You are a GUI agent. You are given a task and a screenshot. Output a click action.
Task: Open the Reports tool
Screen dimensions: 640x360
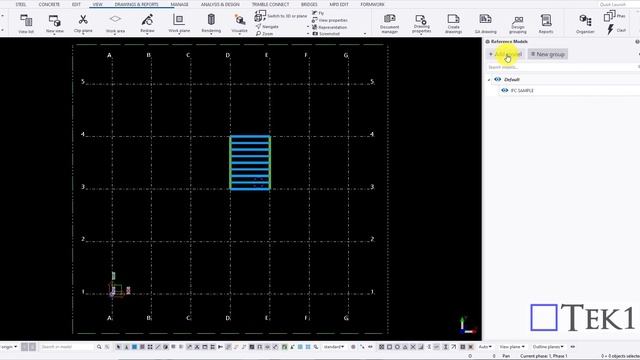click(546, 24)
